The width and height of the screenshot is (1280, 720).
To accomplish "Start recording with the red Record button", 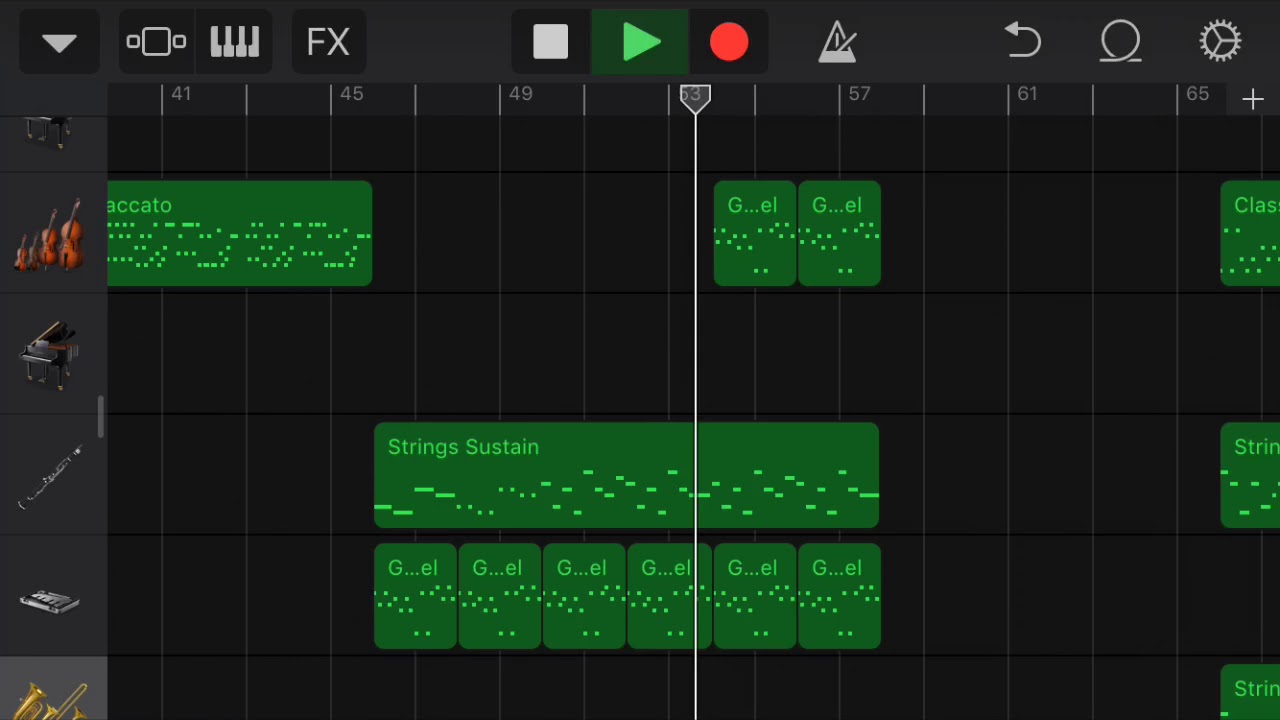I will 729,42.
